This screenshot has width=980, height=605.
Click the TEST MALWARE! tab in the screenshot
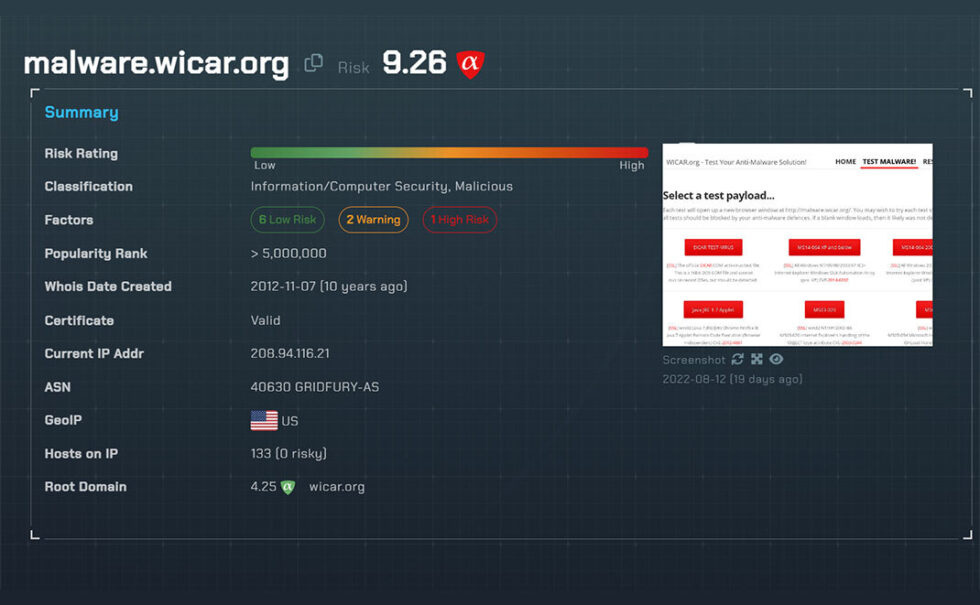[x=887, y=159]
